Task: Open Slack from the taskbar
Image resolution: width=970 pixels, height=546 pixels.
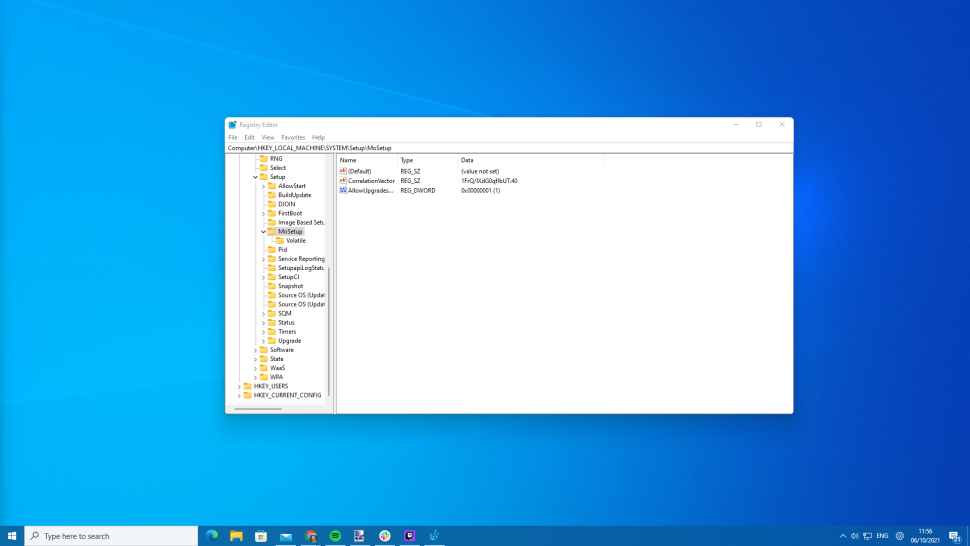Action: pos(384,536)
